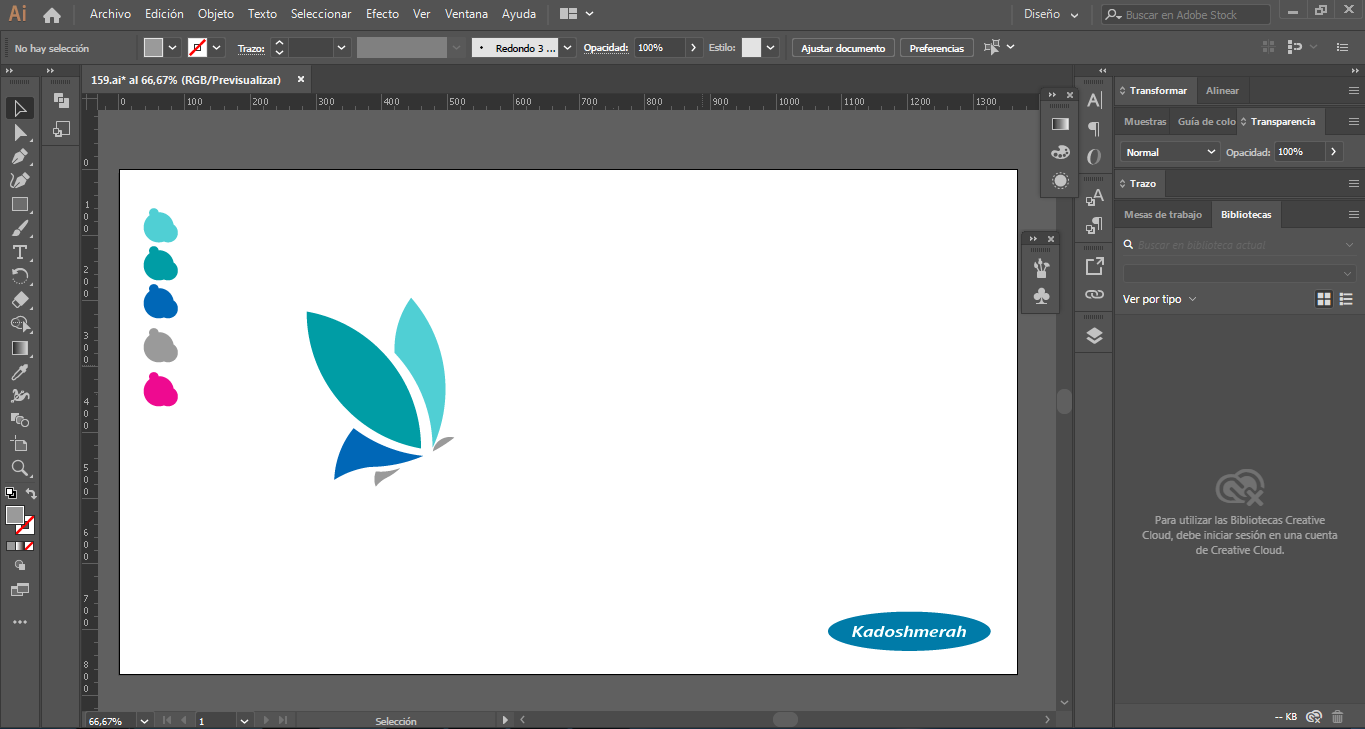1365x729 pixels.
Task: Open the Paragraph panel icon
Action: coord(1094,128)
